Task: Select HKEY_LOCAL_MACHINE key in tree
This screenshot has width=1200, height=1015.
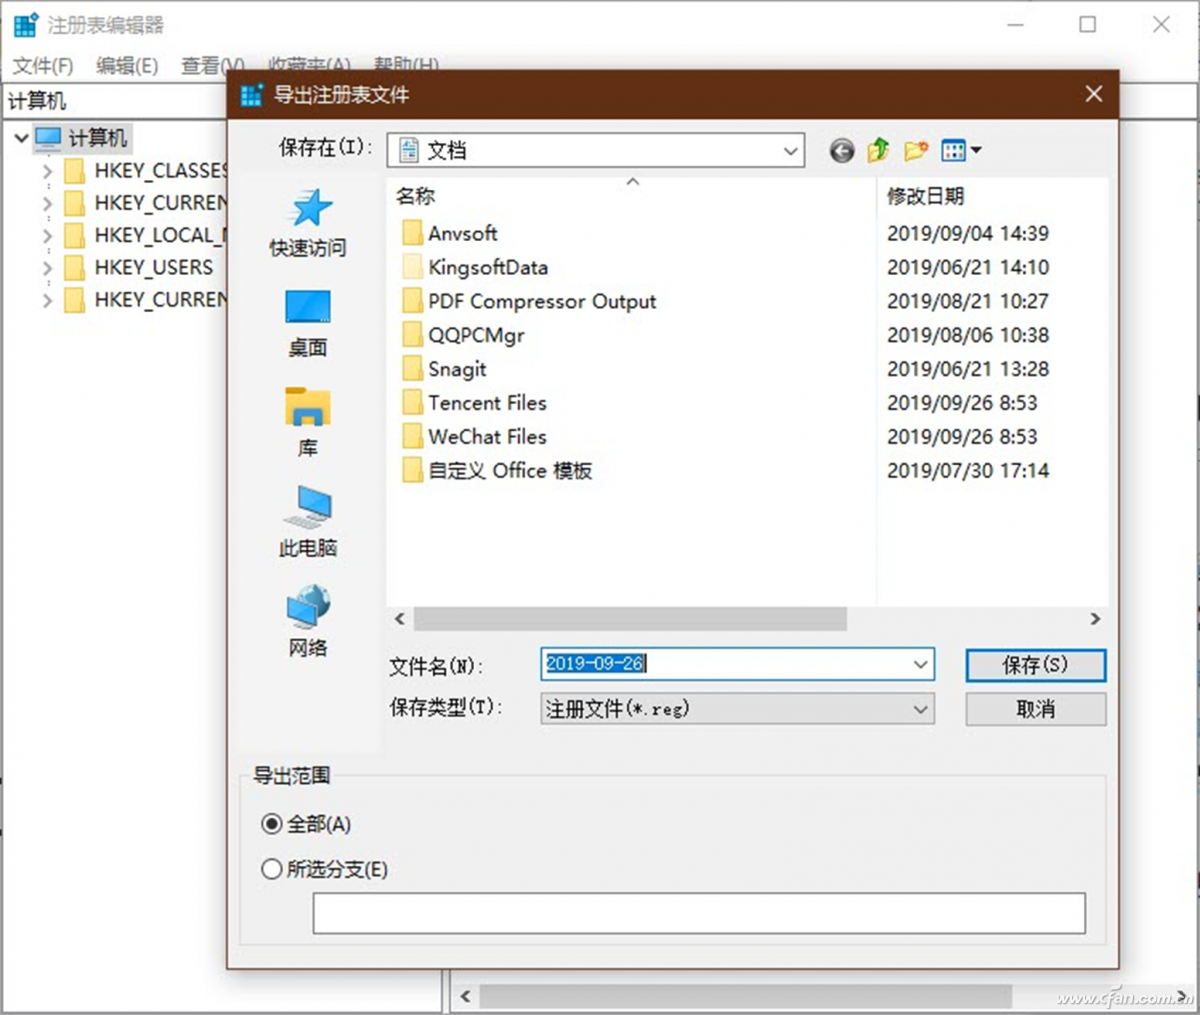Action: coord(145,235)
